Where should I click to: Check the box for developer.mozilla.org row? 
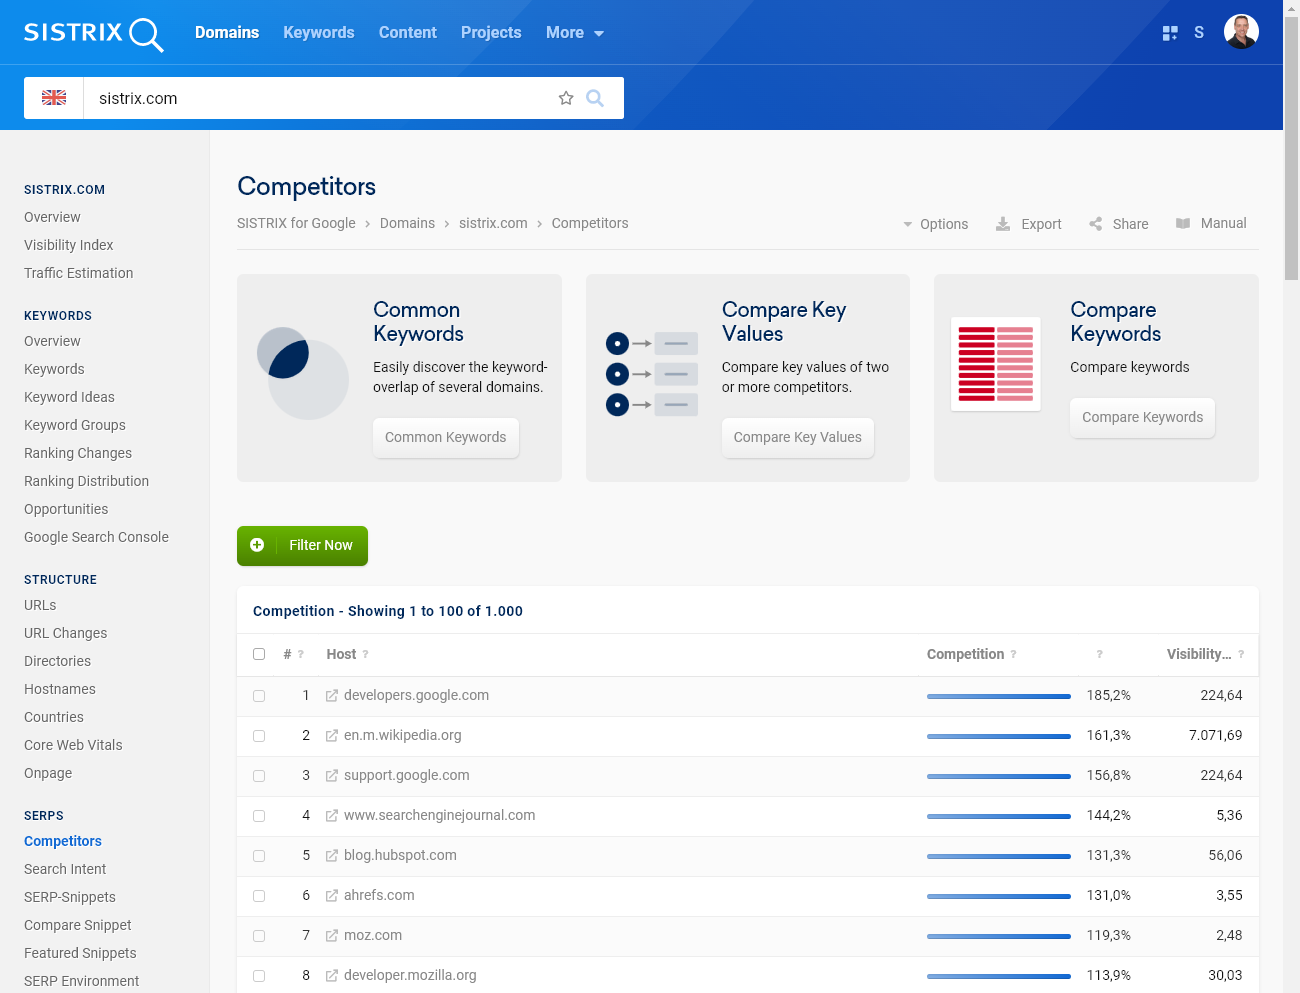[x=259, y=976]
